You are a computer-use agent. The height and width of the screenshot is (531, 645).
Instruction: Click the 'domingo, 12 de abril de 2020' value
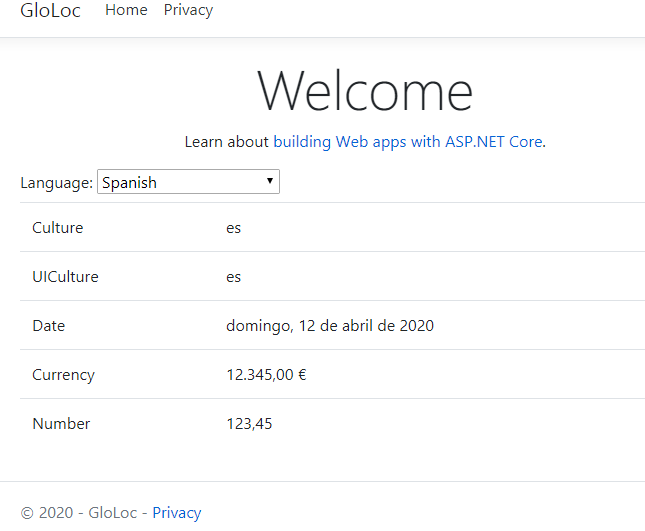coord(330,326)
